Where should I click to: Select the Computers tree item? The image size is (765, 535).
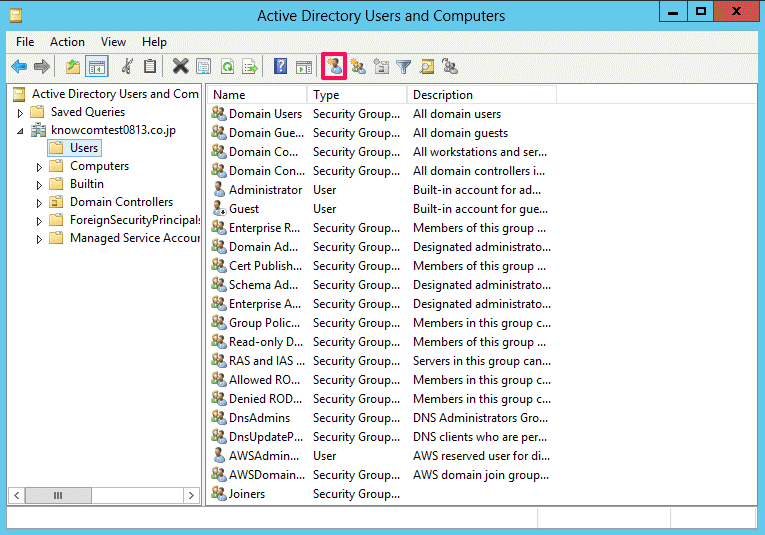[x=100, y=166]
